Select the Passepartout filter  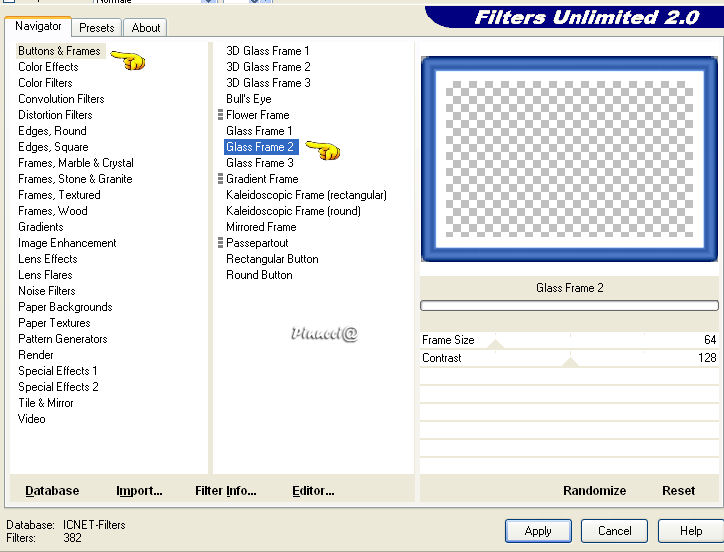257,243
